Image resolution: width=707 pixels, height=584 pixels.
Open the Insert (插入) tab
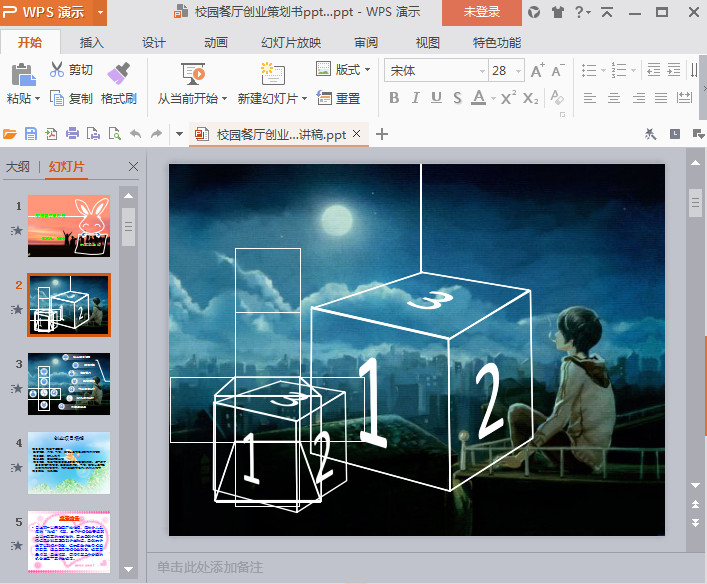[92, 43]
